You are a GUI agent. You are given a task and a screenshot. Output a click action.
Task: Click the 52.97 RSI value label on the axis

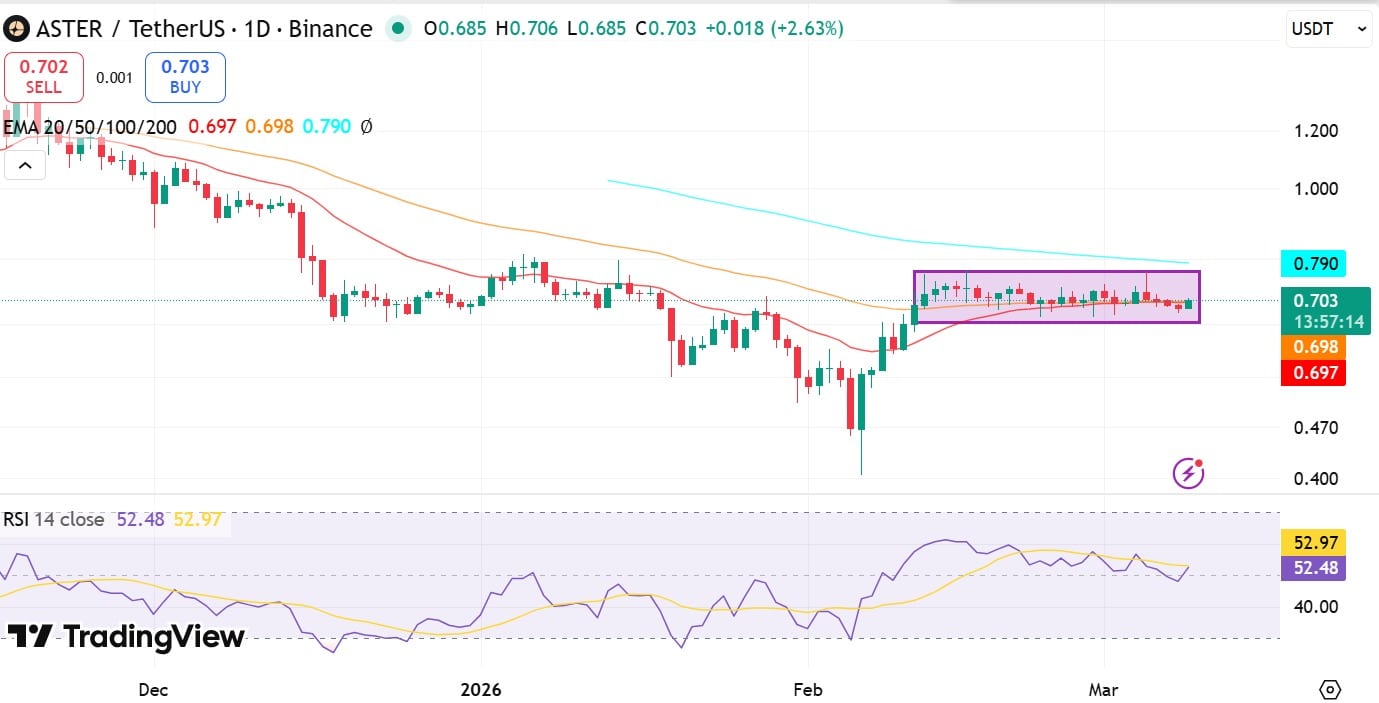[1313, 543]
